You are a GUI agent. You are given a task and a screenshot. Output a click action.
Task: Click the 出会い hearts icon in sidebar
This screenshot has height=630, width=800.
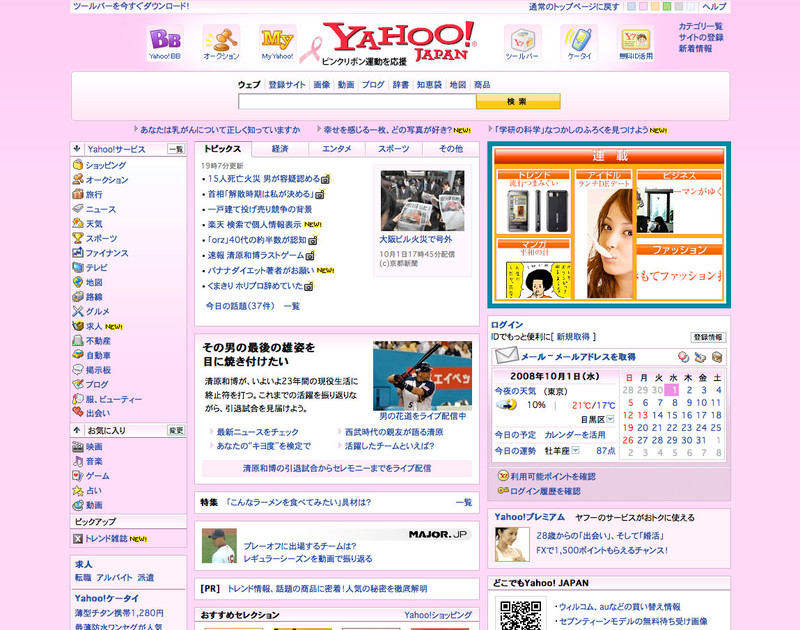tap(78, 413)
